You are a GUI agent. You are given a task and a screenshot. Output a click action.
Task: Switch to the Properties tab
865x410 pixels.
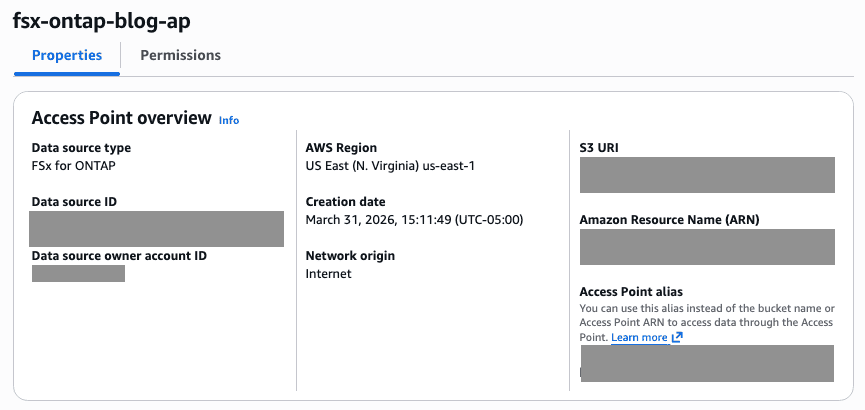click(x=67, y=56)
